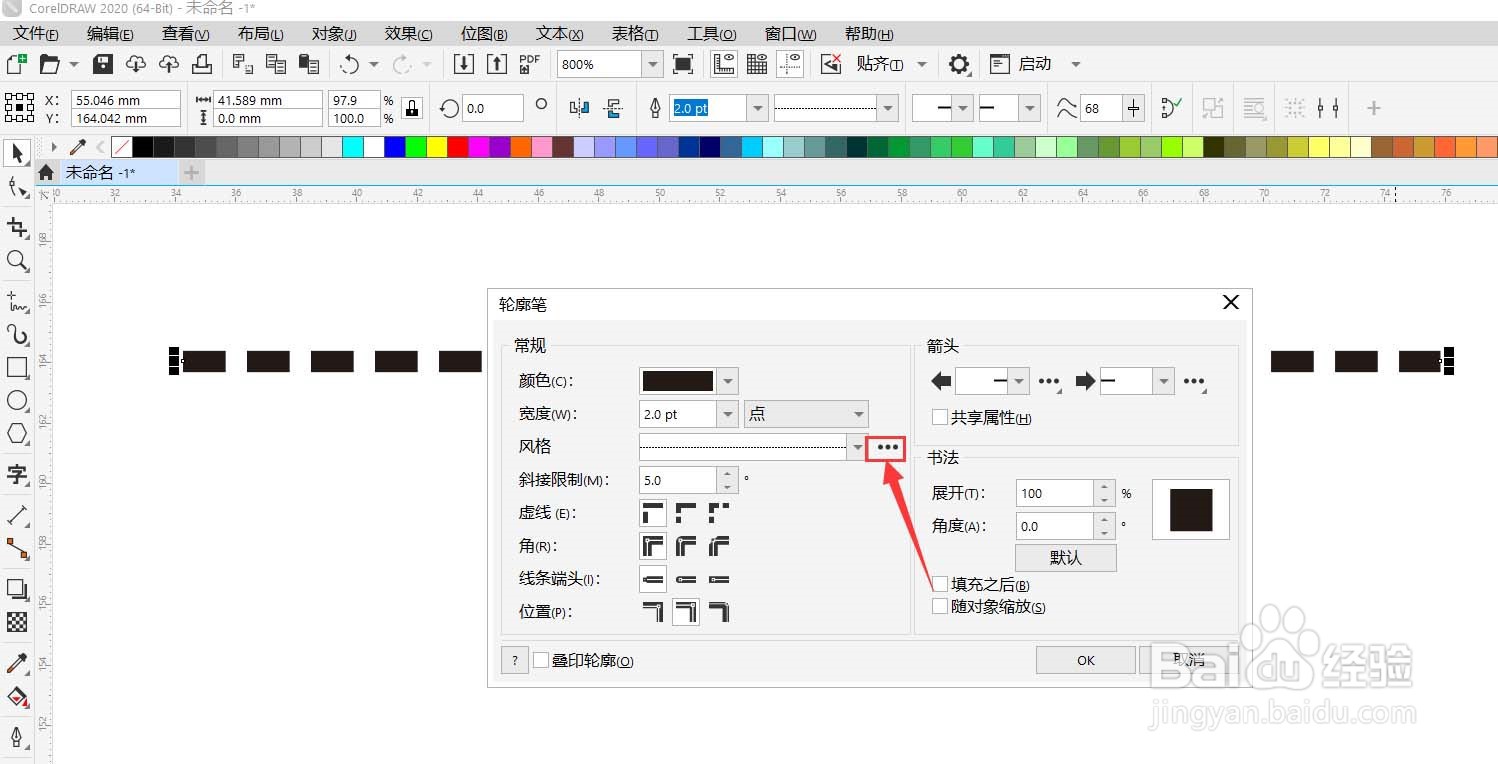The image size is (1498, 764).
Task: Pick the cyan swatch in the palette
Action: pos(352,147)
